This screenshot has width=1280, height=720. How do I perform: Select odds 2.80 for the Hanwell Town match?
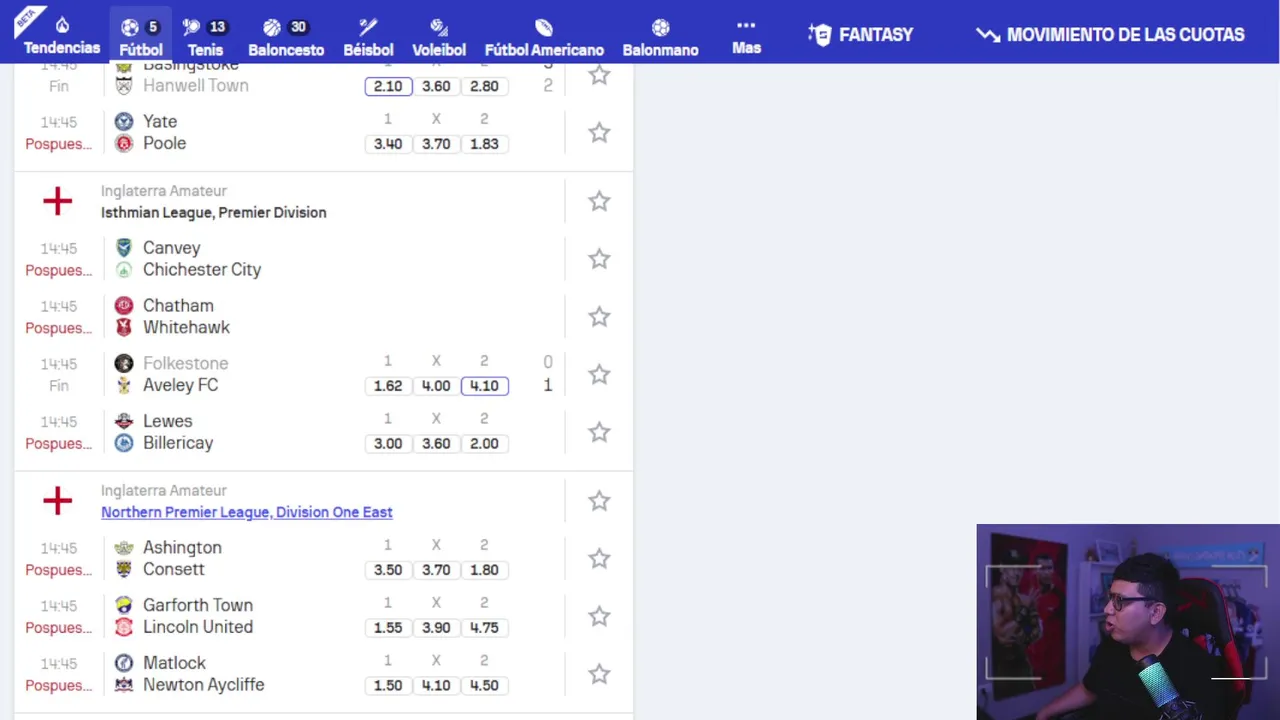pos(484,86)
